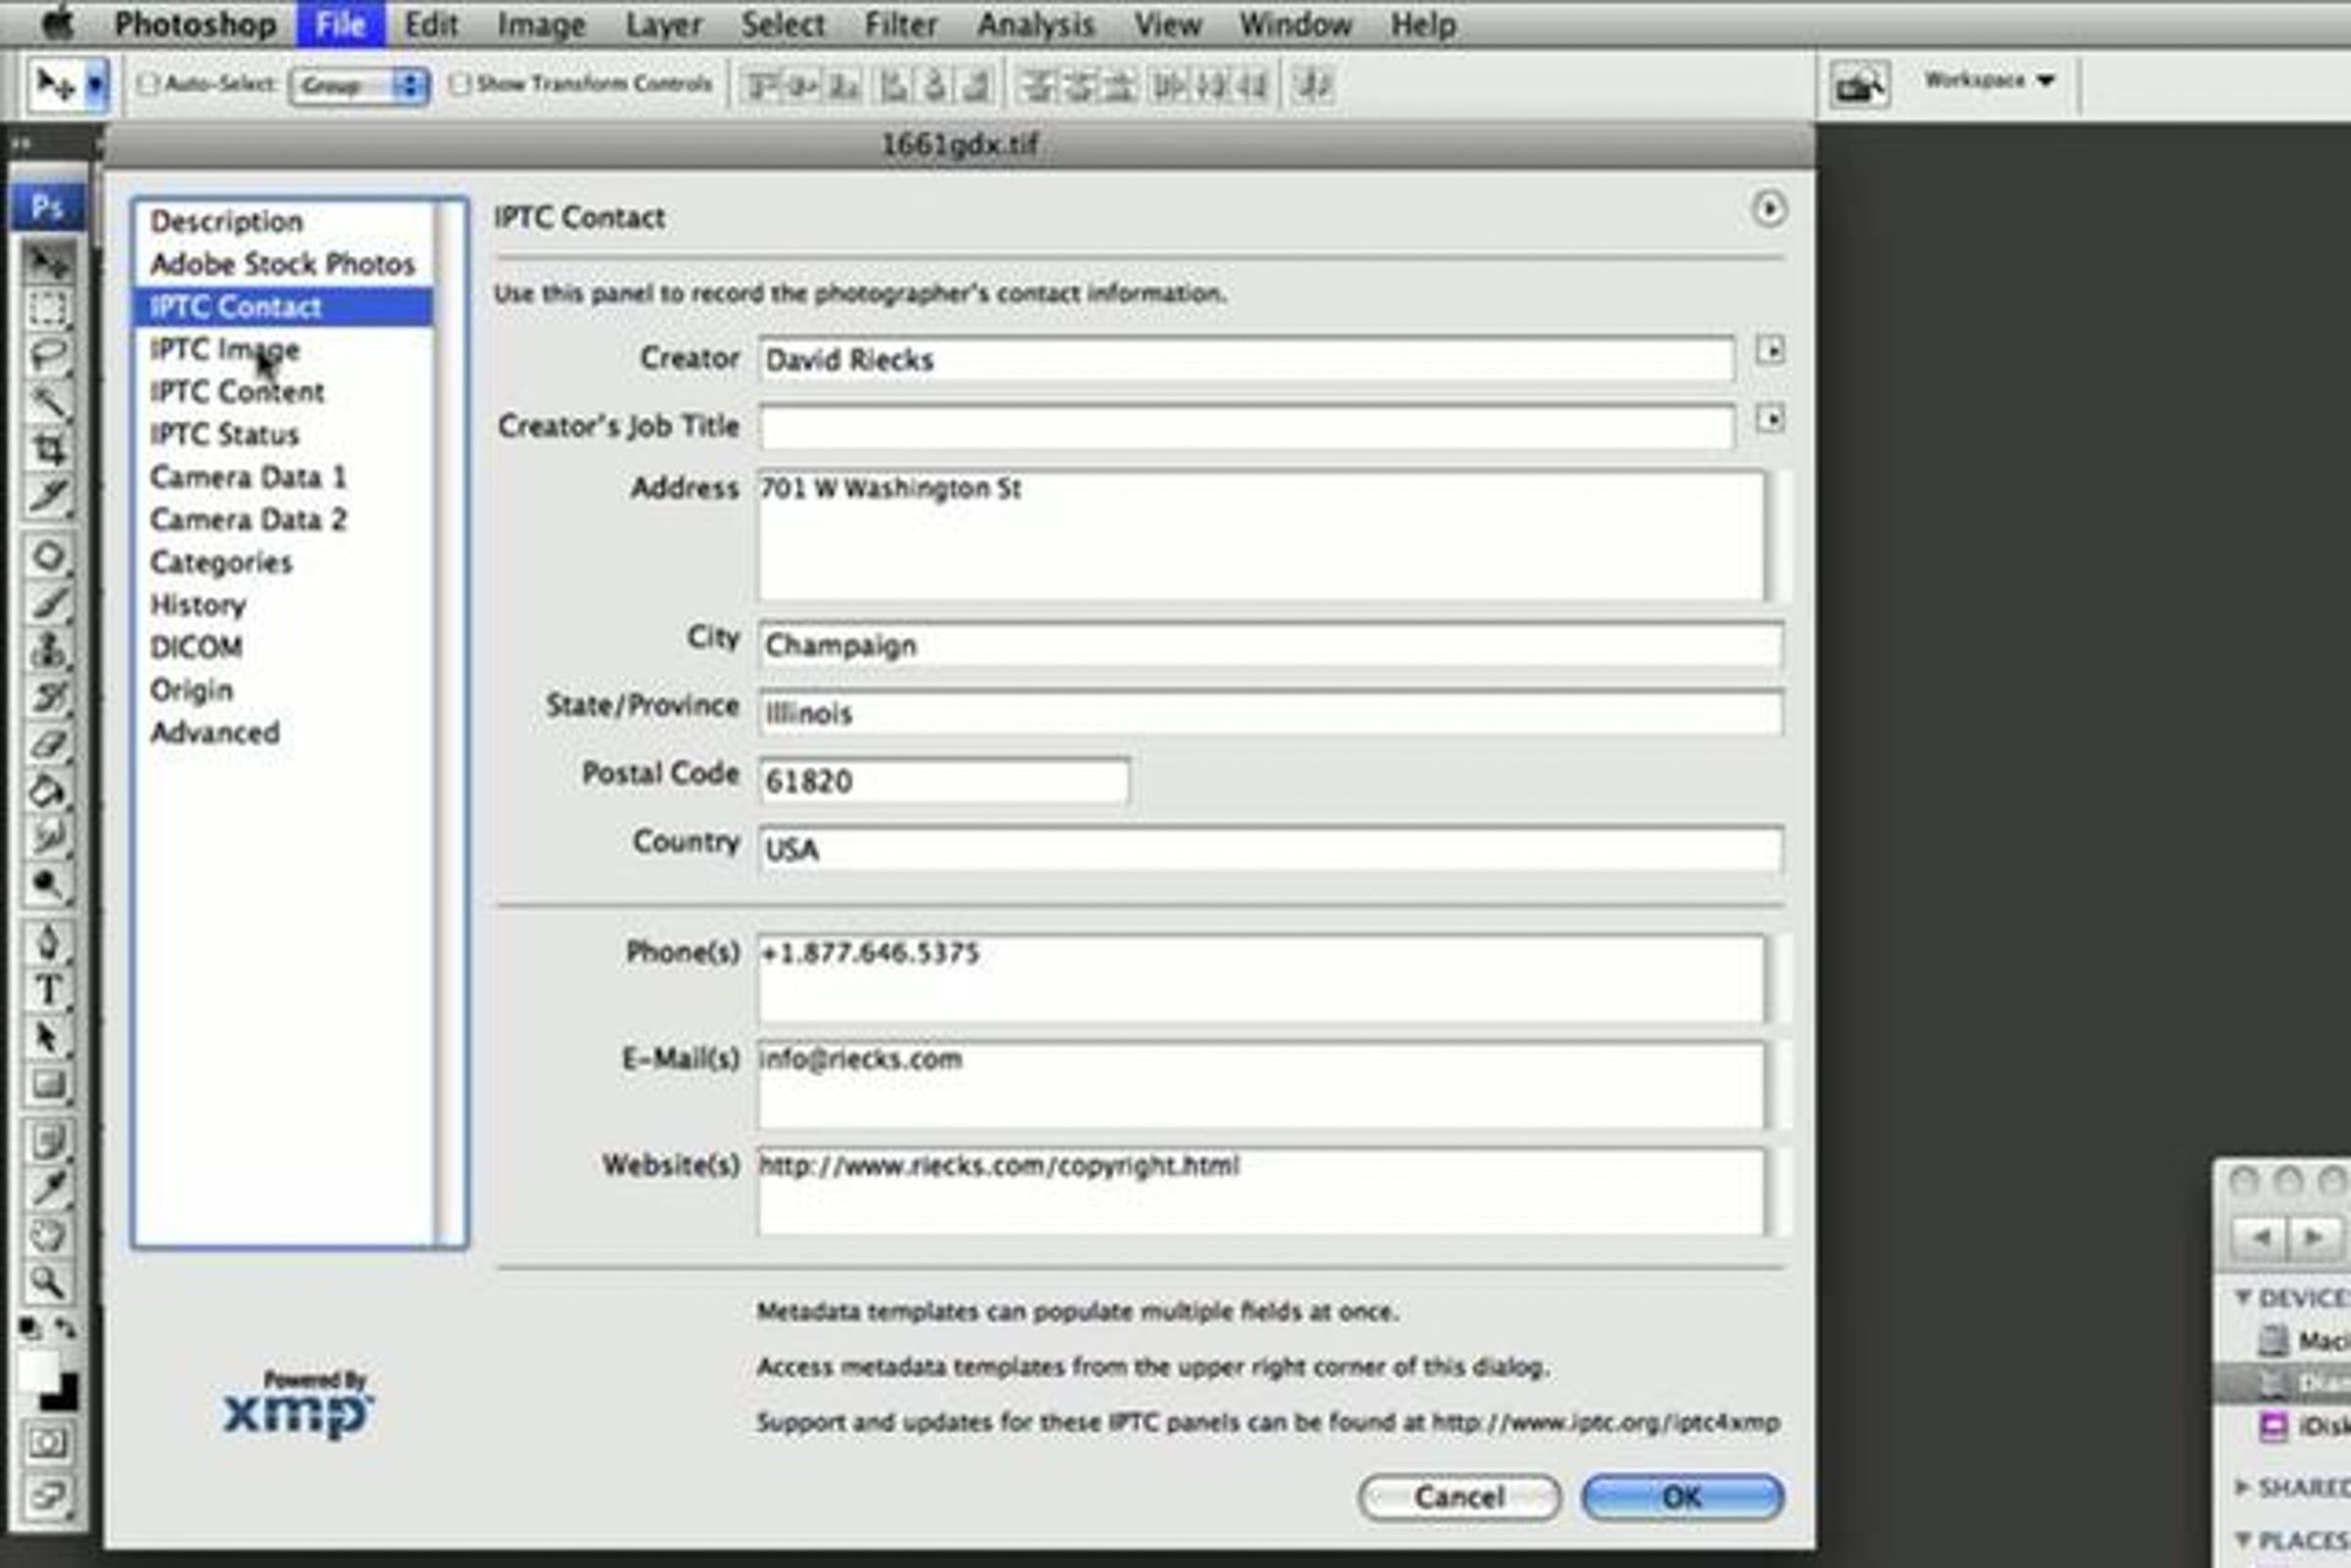The height and width of the screenshot is (1568, 2351).
Task: Select the Hand tool
Action: coord(47,1235)
